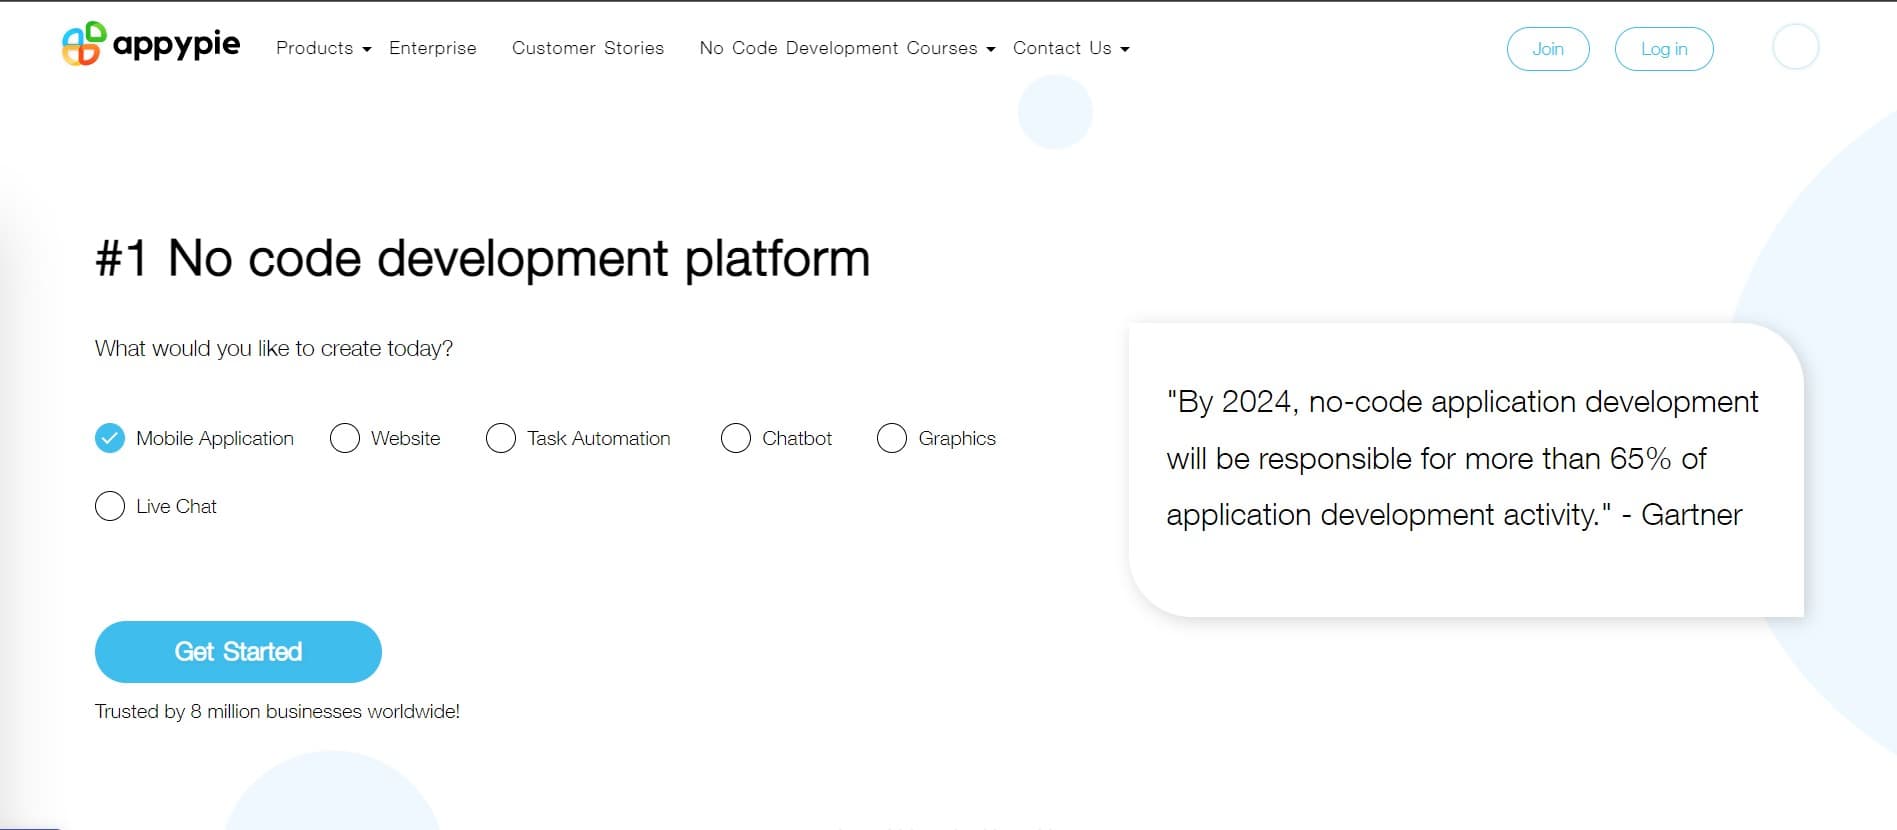Click 'Trusted by 8 million businesses worldwide!' text
Viewport: 1897px width, 830px height.
[x=277, y=711]
